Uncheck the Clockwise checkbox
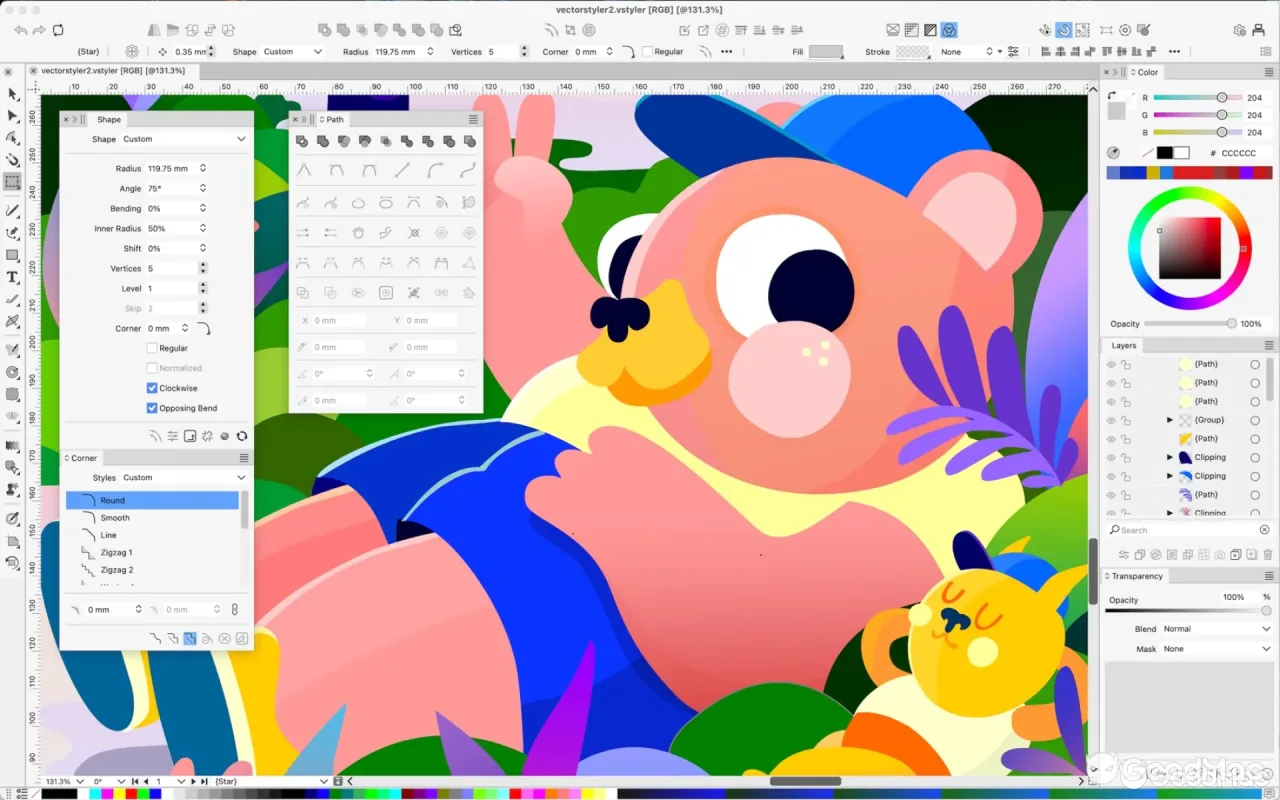 point(152,388)
